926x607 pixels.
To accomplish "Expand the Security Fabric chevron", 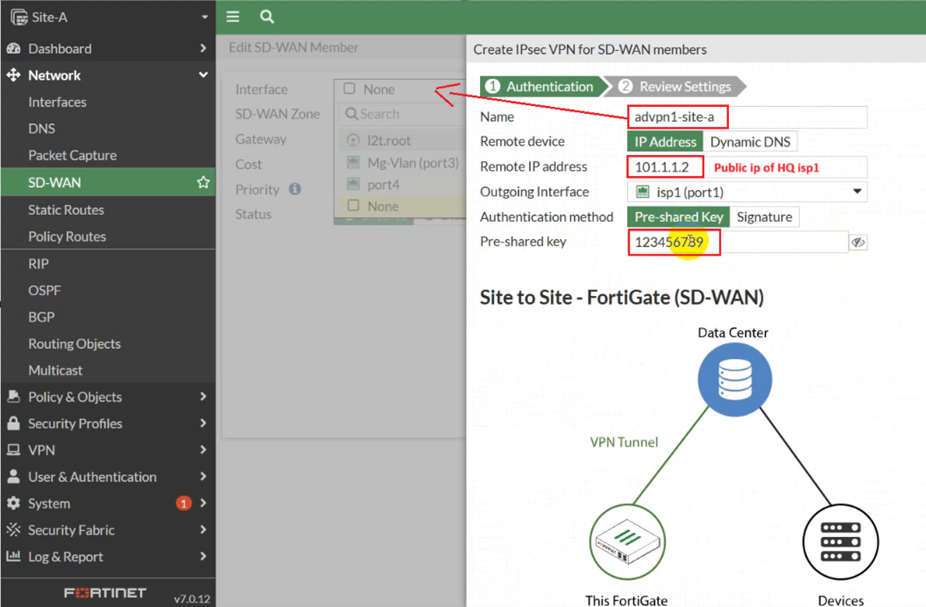I will 203,530.
